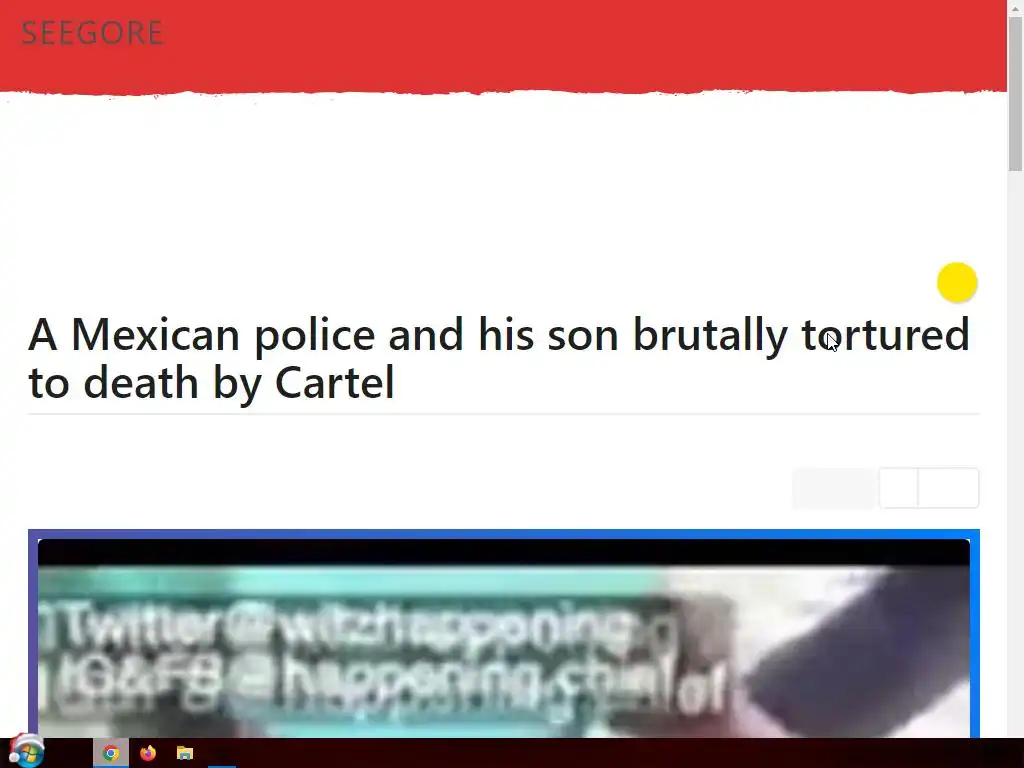The height and width of the screenshot is (768, 1024).
Task: Click the gray blank button above the video
Action: tap(834, 488)
